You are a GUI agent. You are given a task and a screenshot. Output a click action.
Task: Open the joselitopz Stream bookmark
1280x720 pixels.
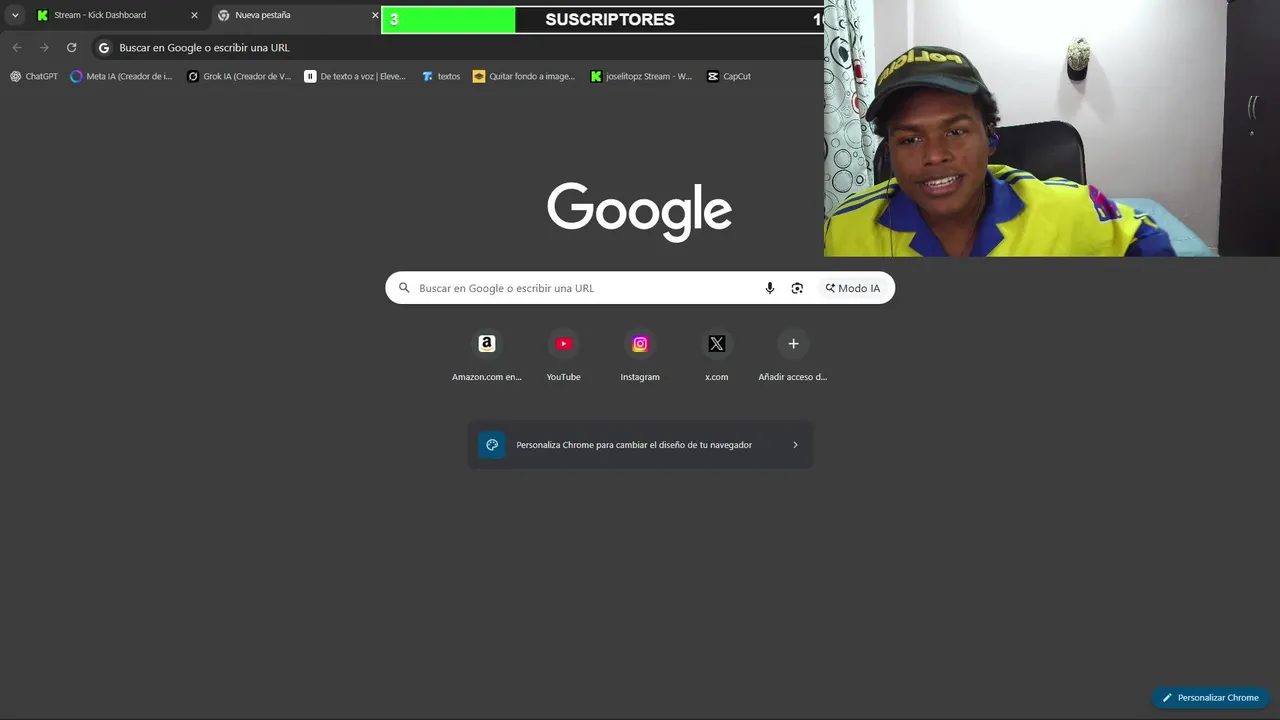(x=641, y=76)
